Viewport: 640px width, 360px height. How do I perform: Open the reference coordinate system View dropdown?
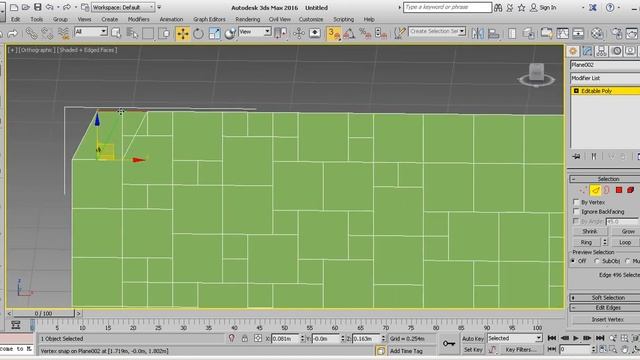[x=255, y=32]
